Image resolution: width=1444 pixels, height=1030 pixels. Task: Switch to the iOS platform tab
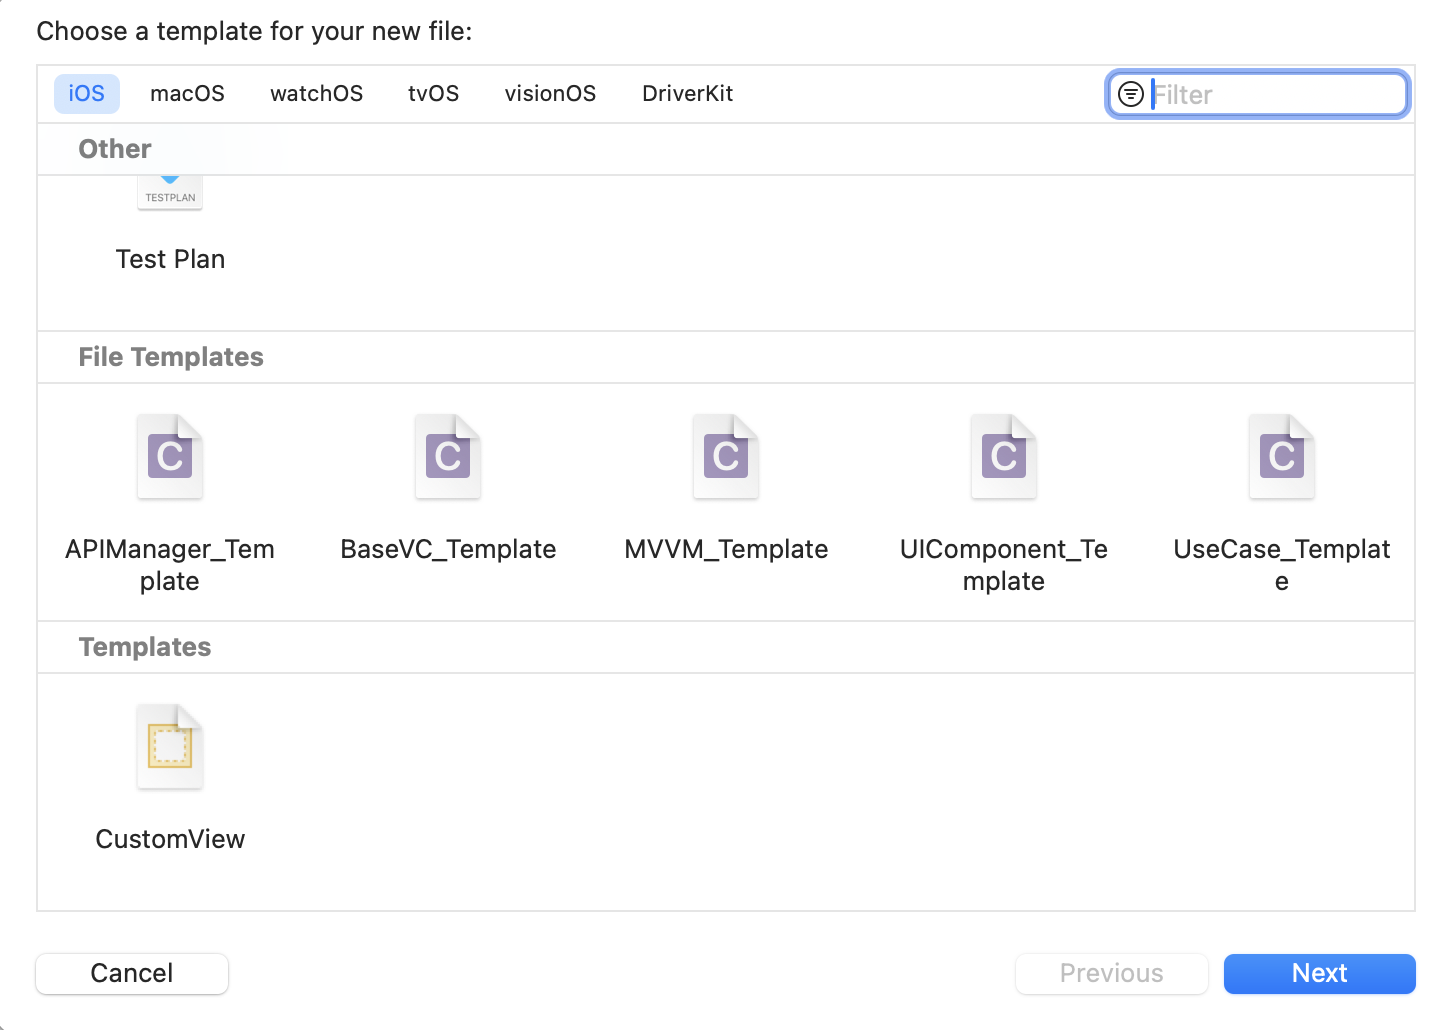(x=87, y=94)
